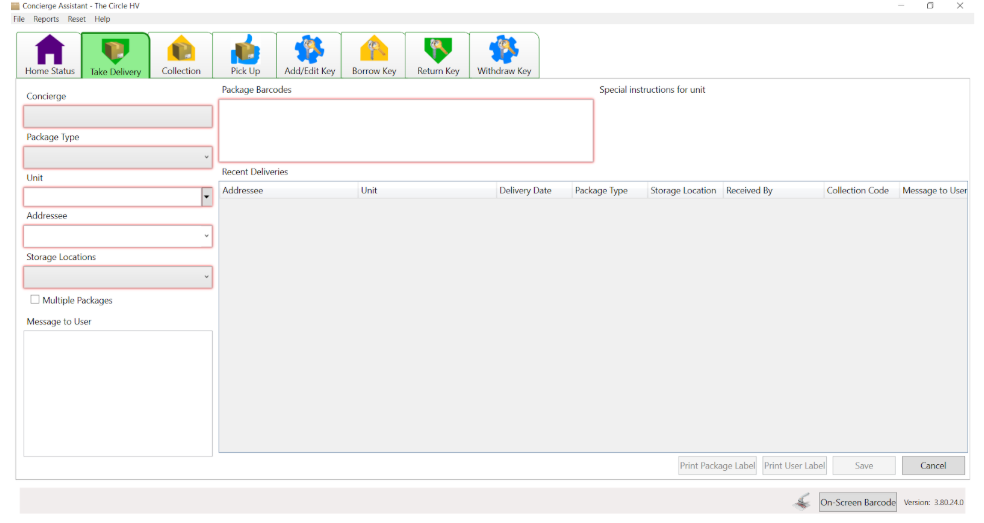Open the Reports menu
This screenshot has height=523, width=984.
[x=46, y=19]
